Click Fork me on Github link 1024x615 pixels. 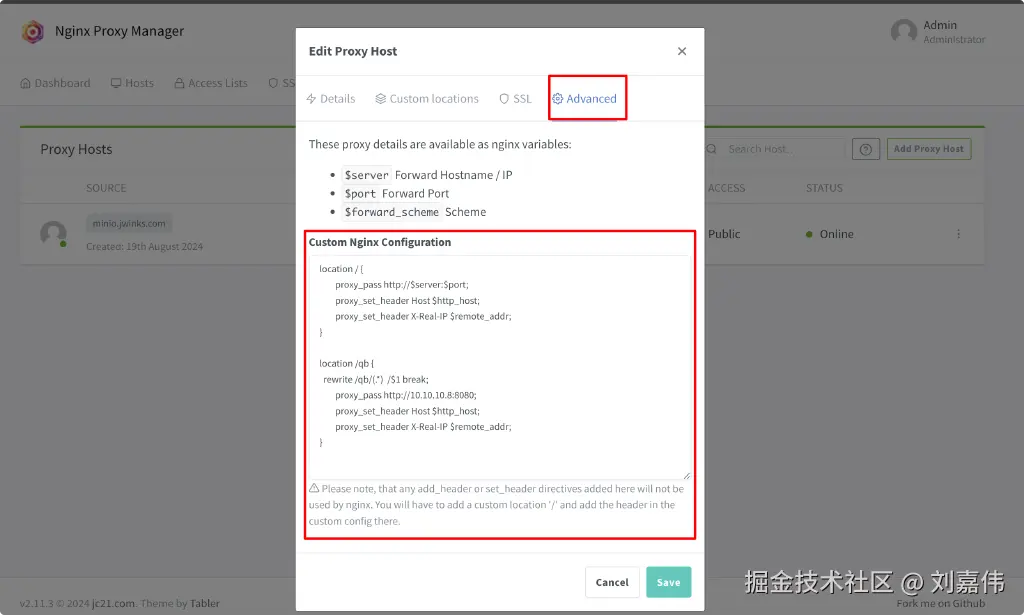[940, 603]
